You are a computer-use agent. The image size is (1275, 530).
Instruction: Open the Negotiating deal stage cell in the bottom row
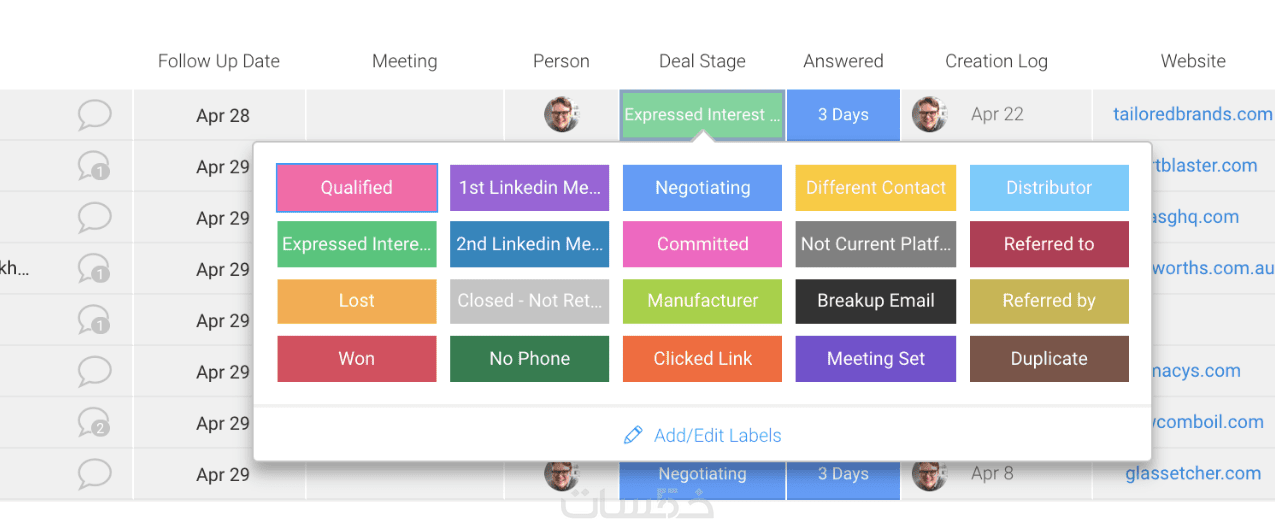(702, 474)
